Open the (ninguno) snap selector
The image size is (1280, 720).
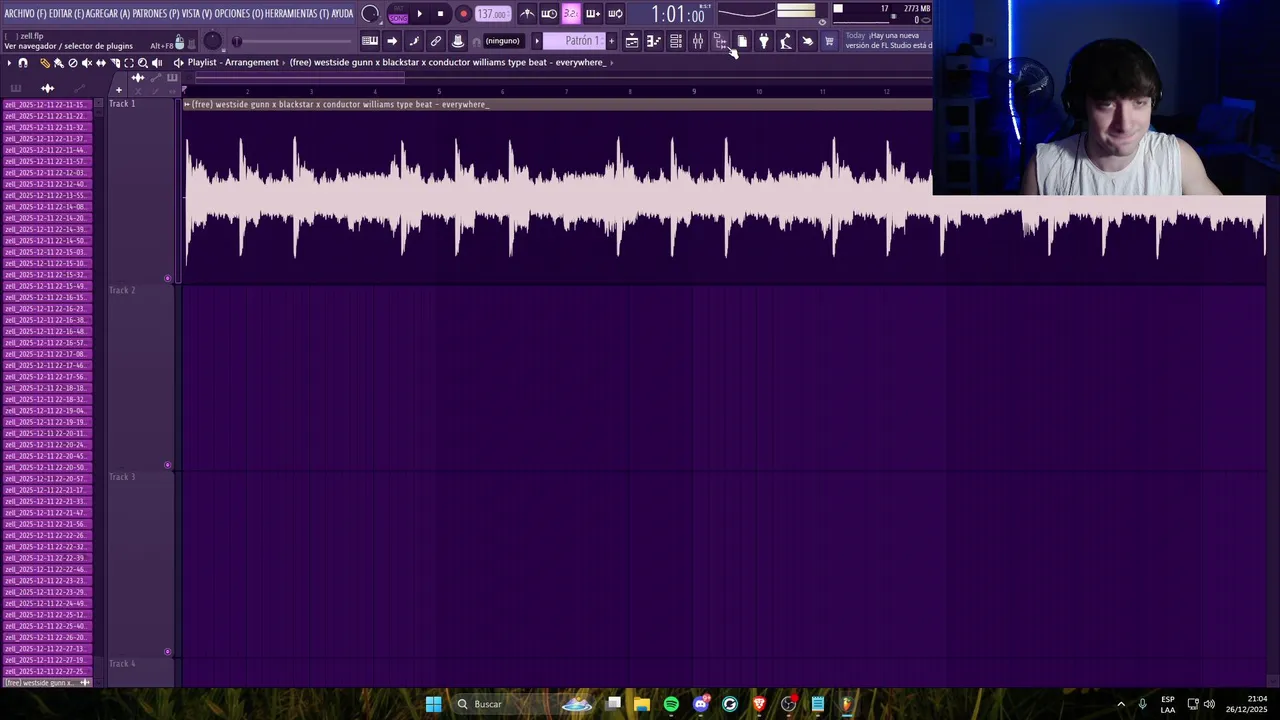502,41
